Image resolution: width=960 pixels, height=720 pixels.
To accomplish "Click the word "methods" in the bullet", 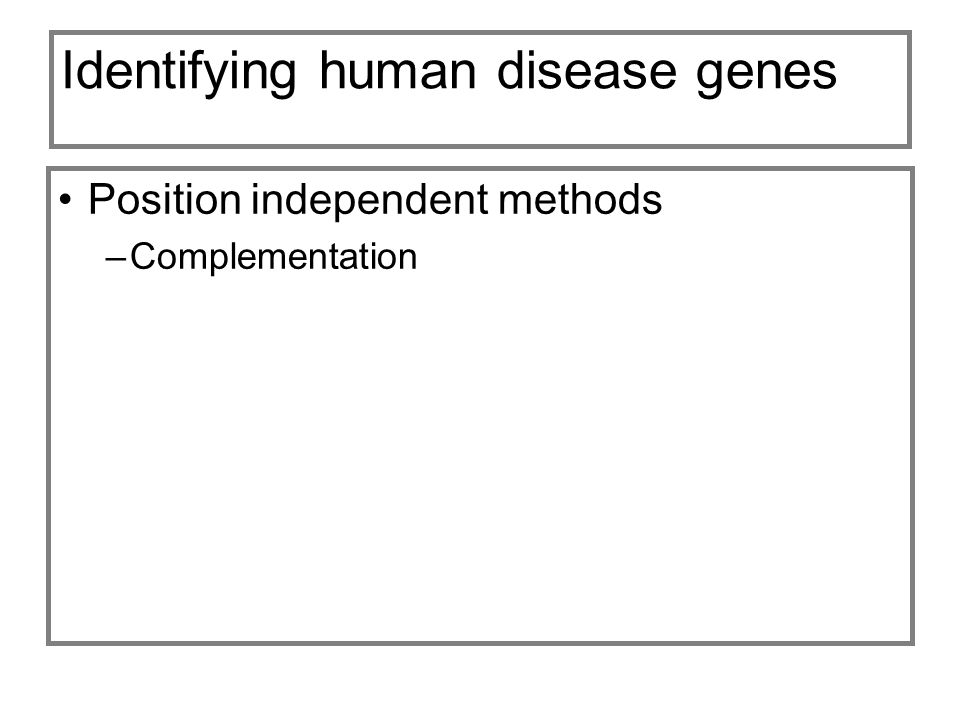I will [580, 199].
